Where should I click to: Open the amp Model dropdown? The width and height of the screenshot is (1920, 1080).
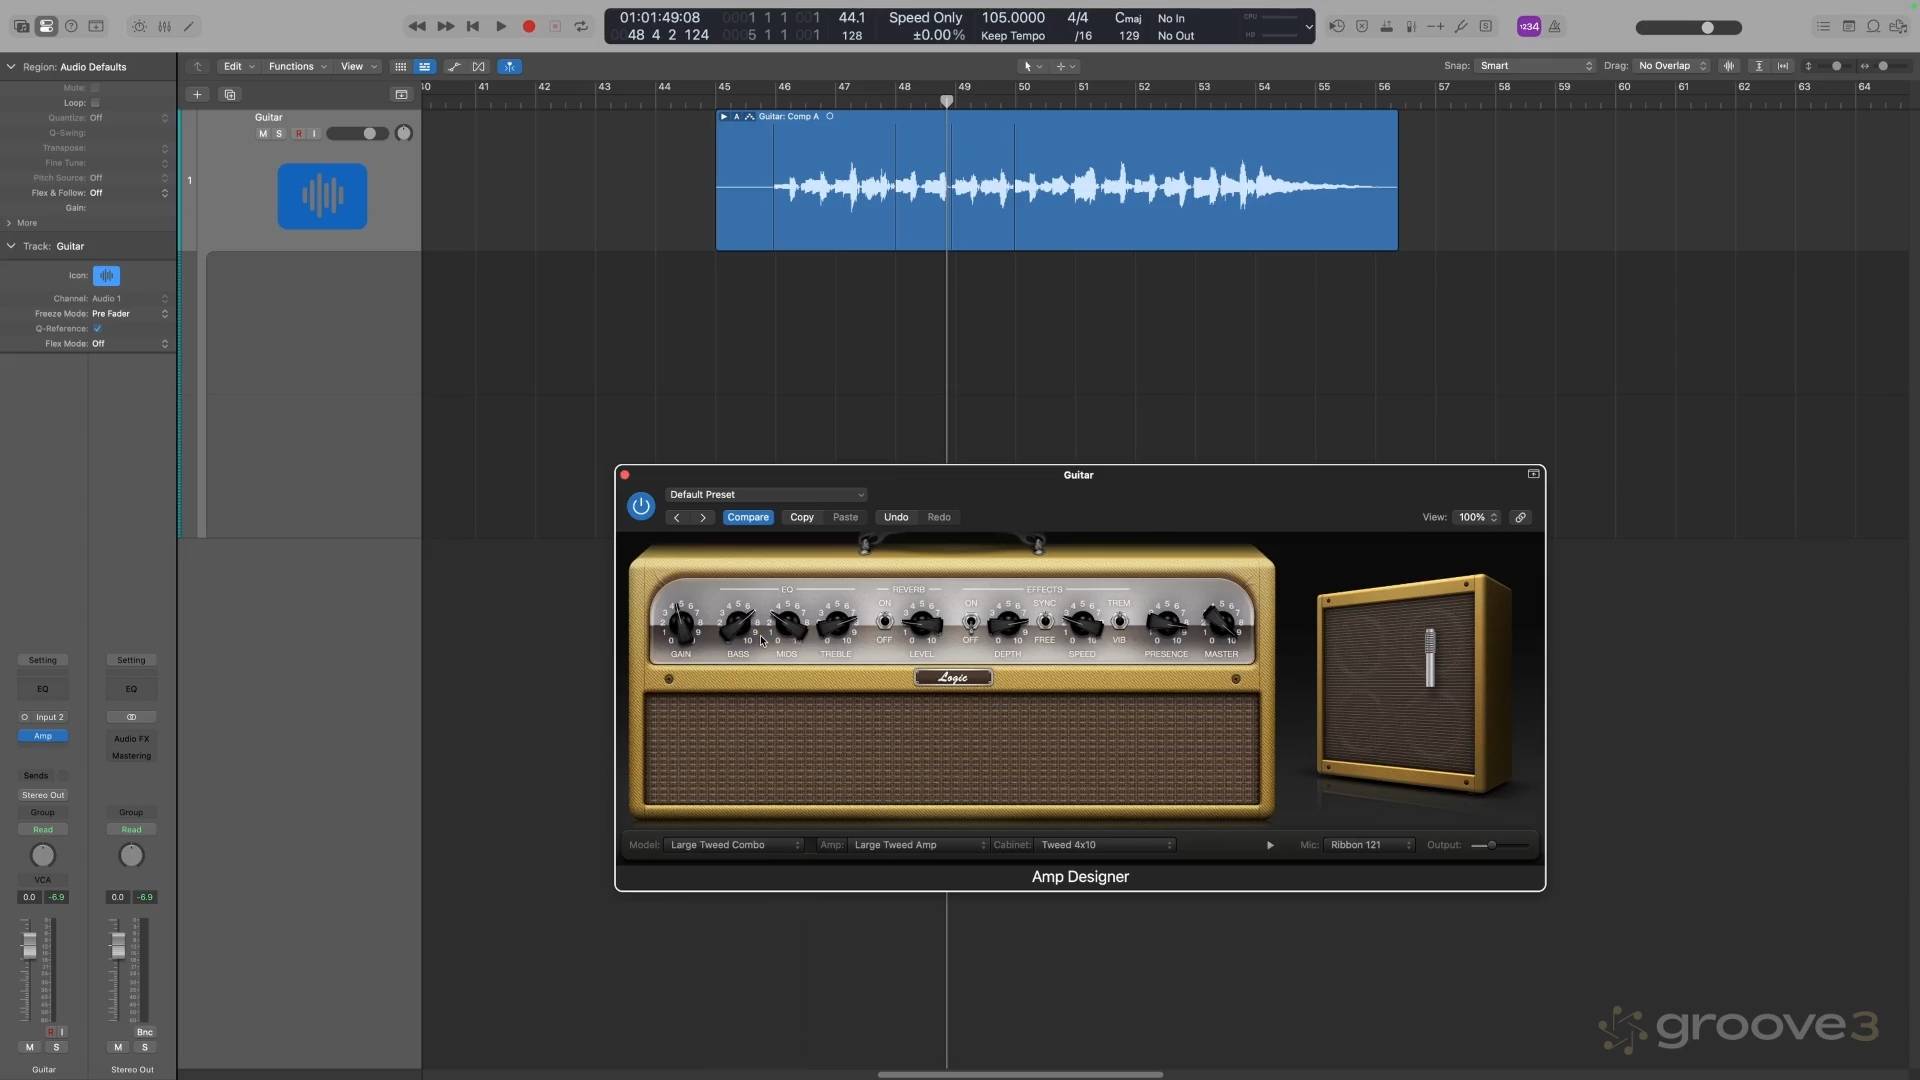pos(735,845)
